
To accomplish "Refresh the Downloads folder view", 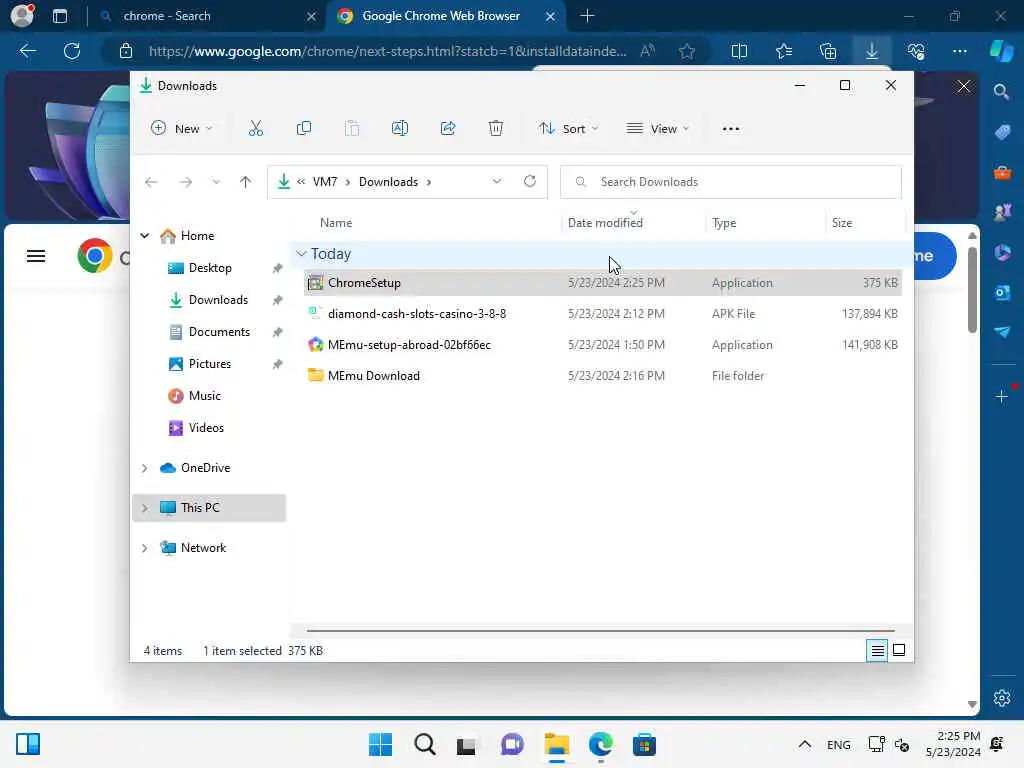I will (x=530, y=181).
